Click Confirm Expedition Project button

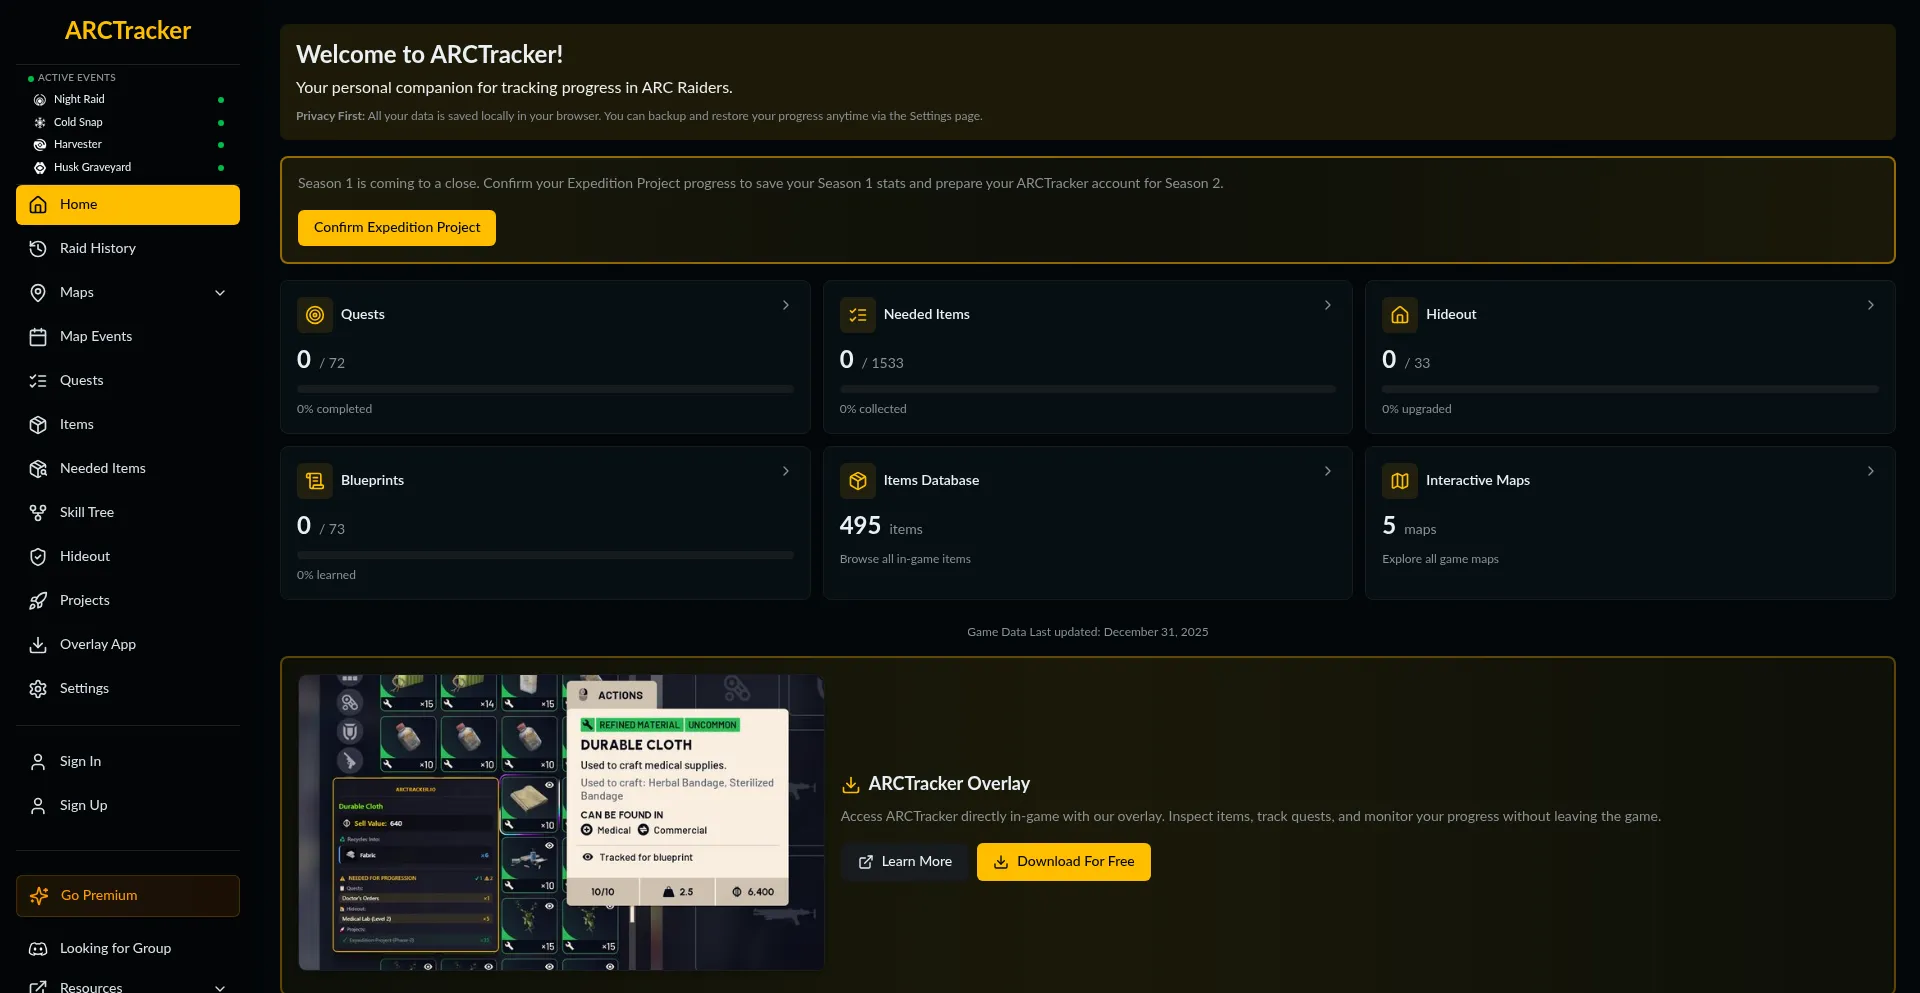point(396,227)
